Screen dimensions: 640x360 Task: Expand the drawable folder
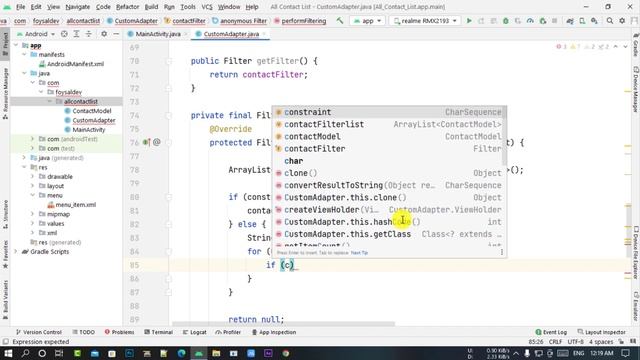click(33, 176)
